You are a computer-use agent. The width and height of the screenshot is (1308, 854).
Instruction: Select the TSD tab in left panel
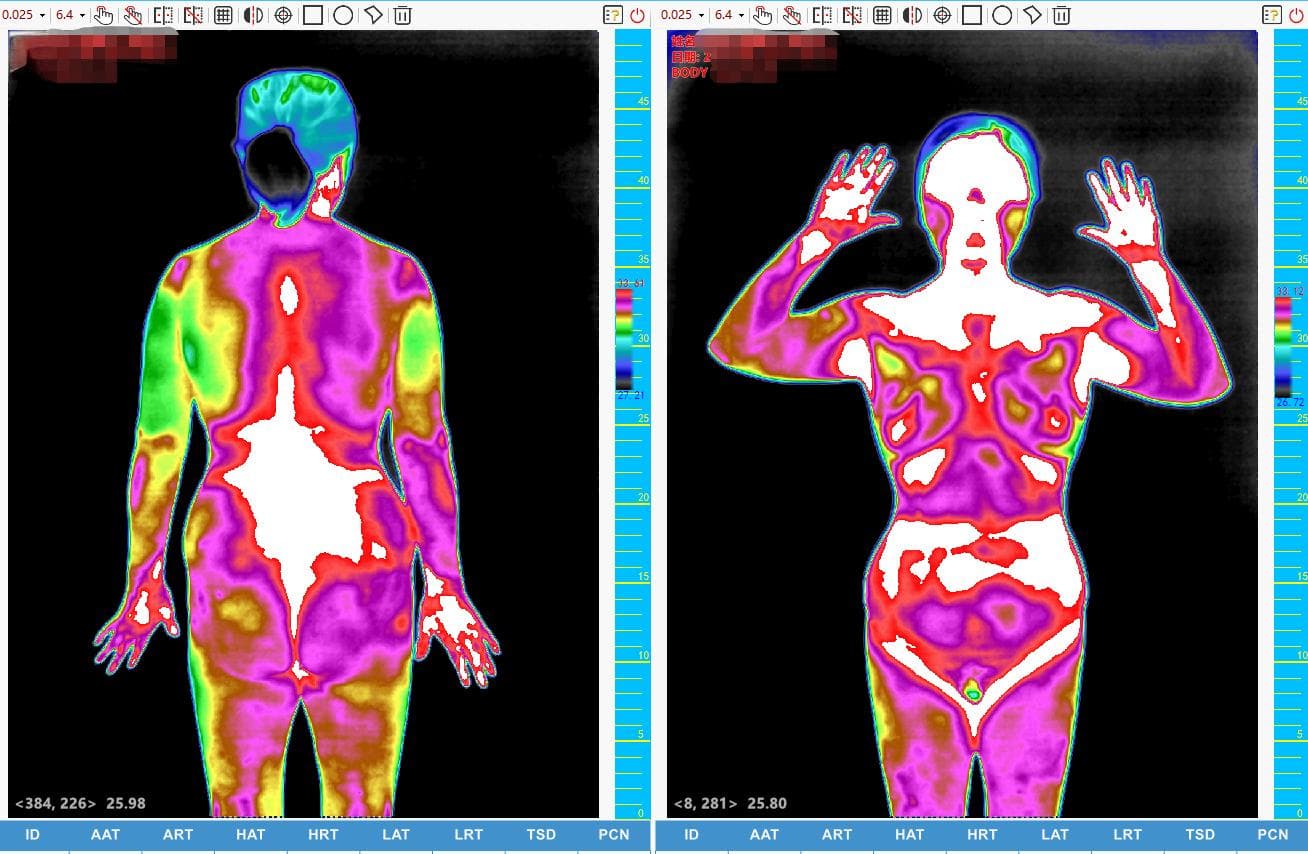click(x=541, y=835)
